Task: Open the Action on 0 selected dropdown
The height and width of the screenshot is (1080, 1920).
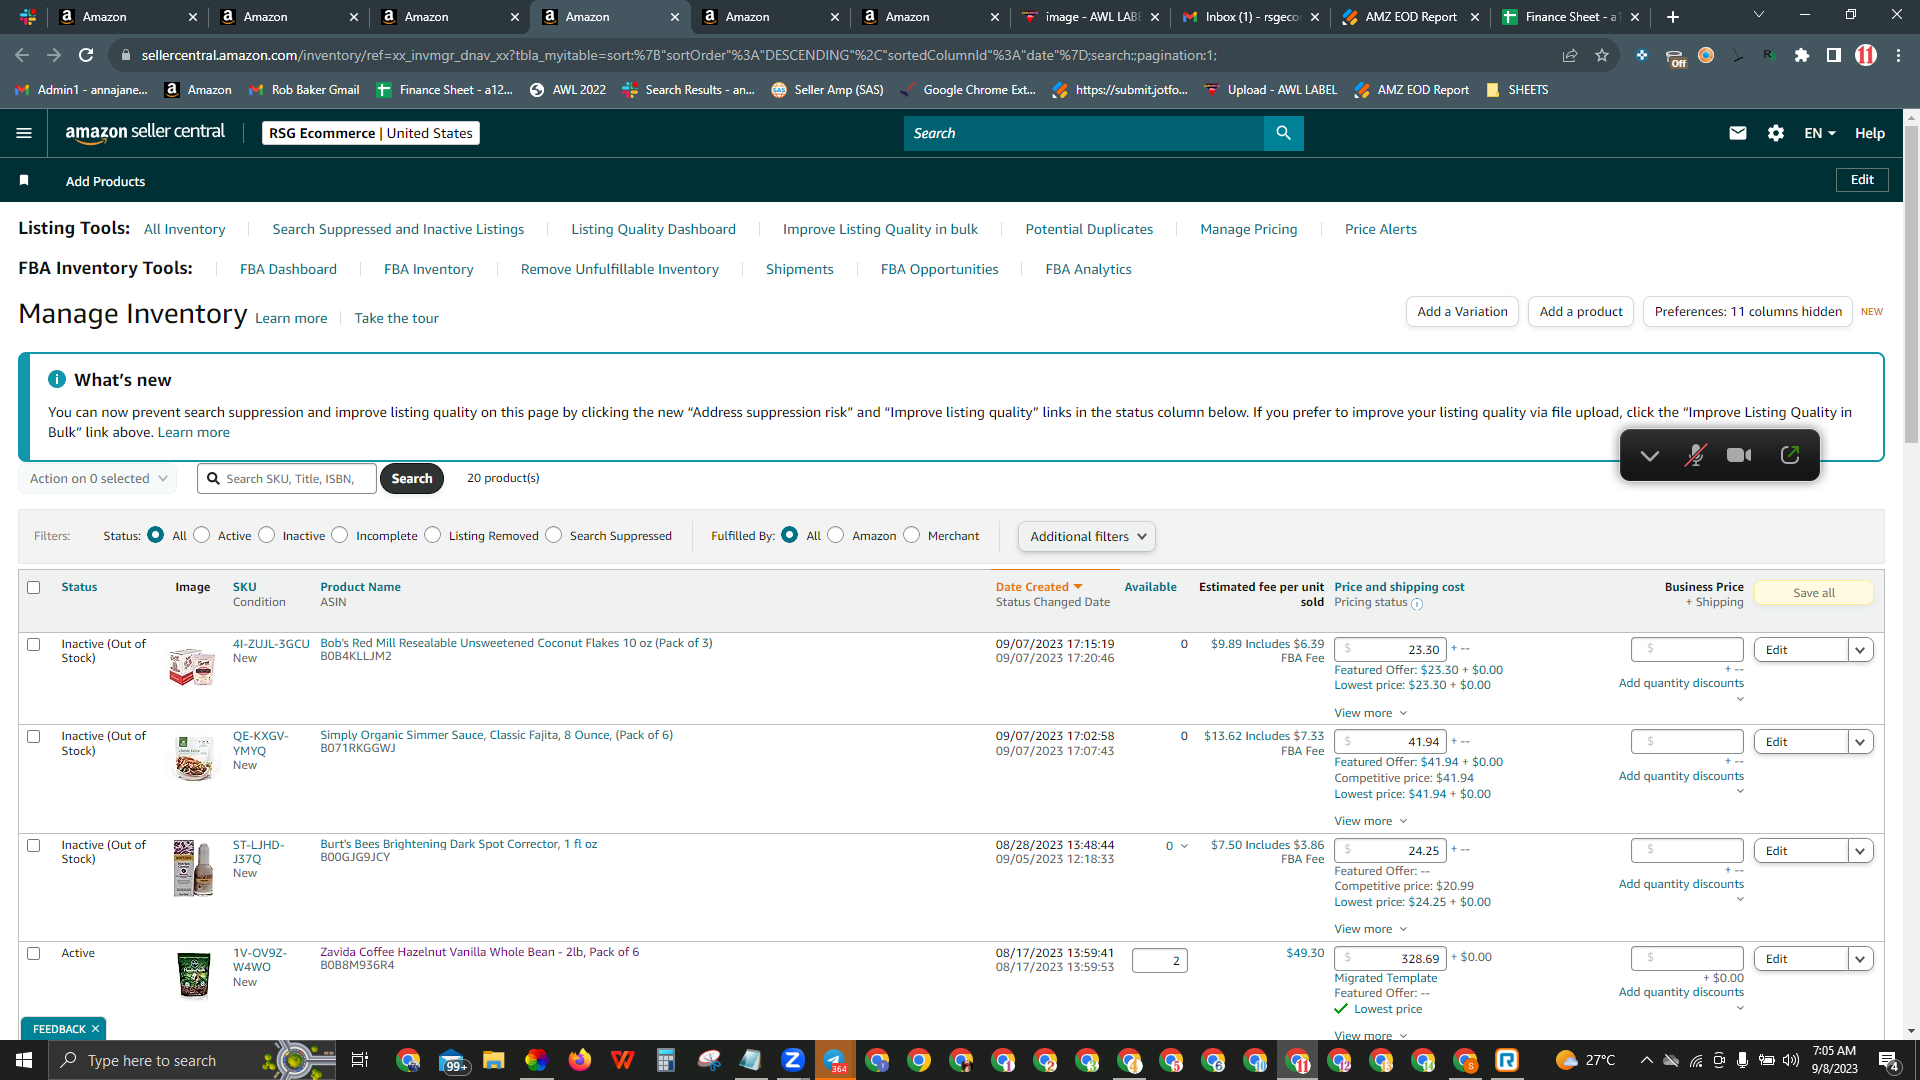Action: click(x=98, y=478)
